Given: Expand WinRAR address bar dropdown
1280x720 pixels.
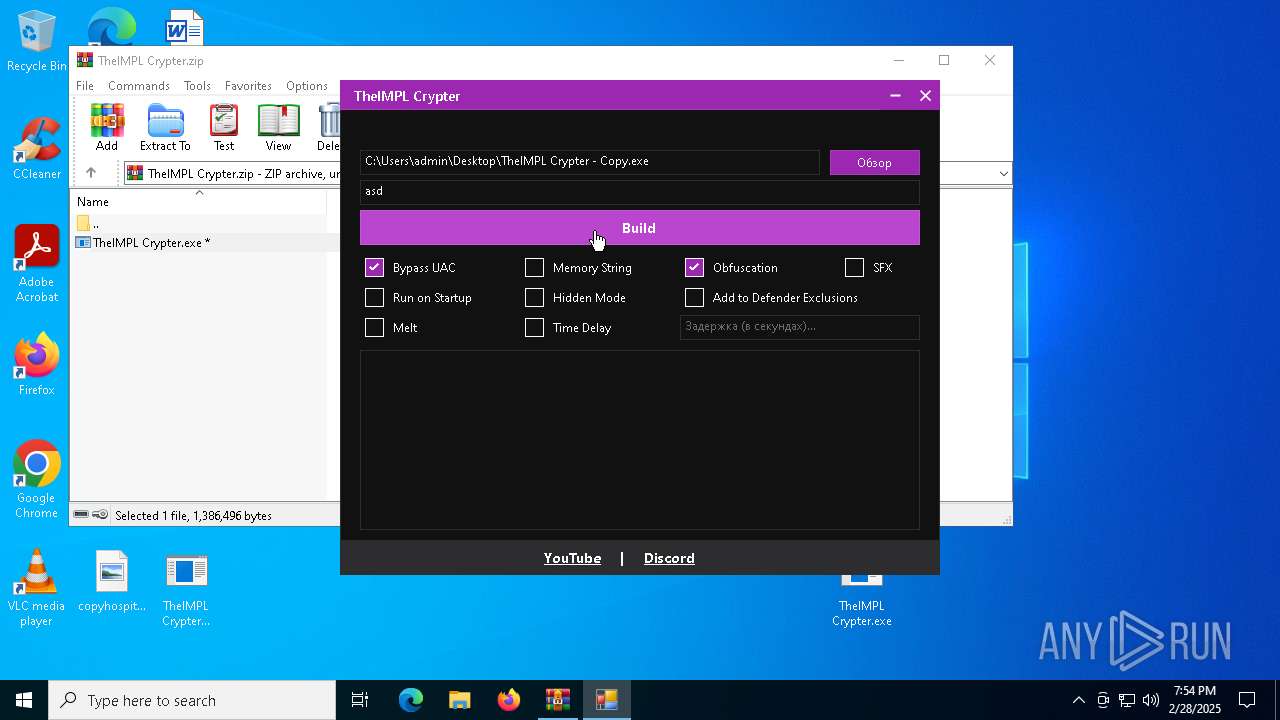Looking at the screenshot, I should tap(1003, 174).
